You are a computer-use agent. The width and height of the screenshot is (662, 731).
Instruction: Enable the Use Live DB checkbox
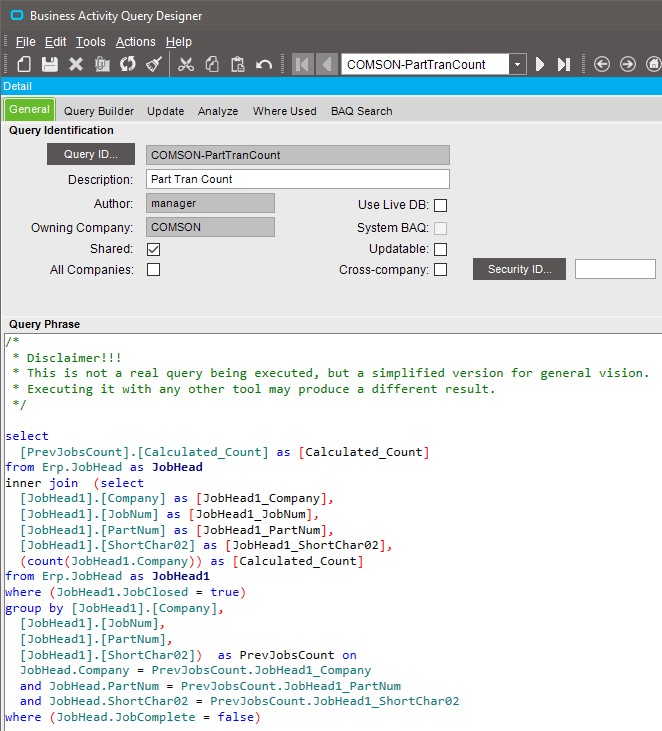(440, 205)
